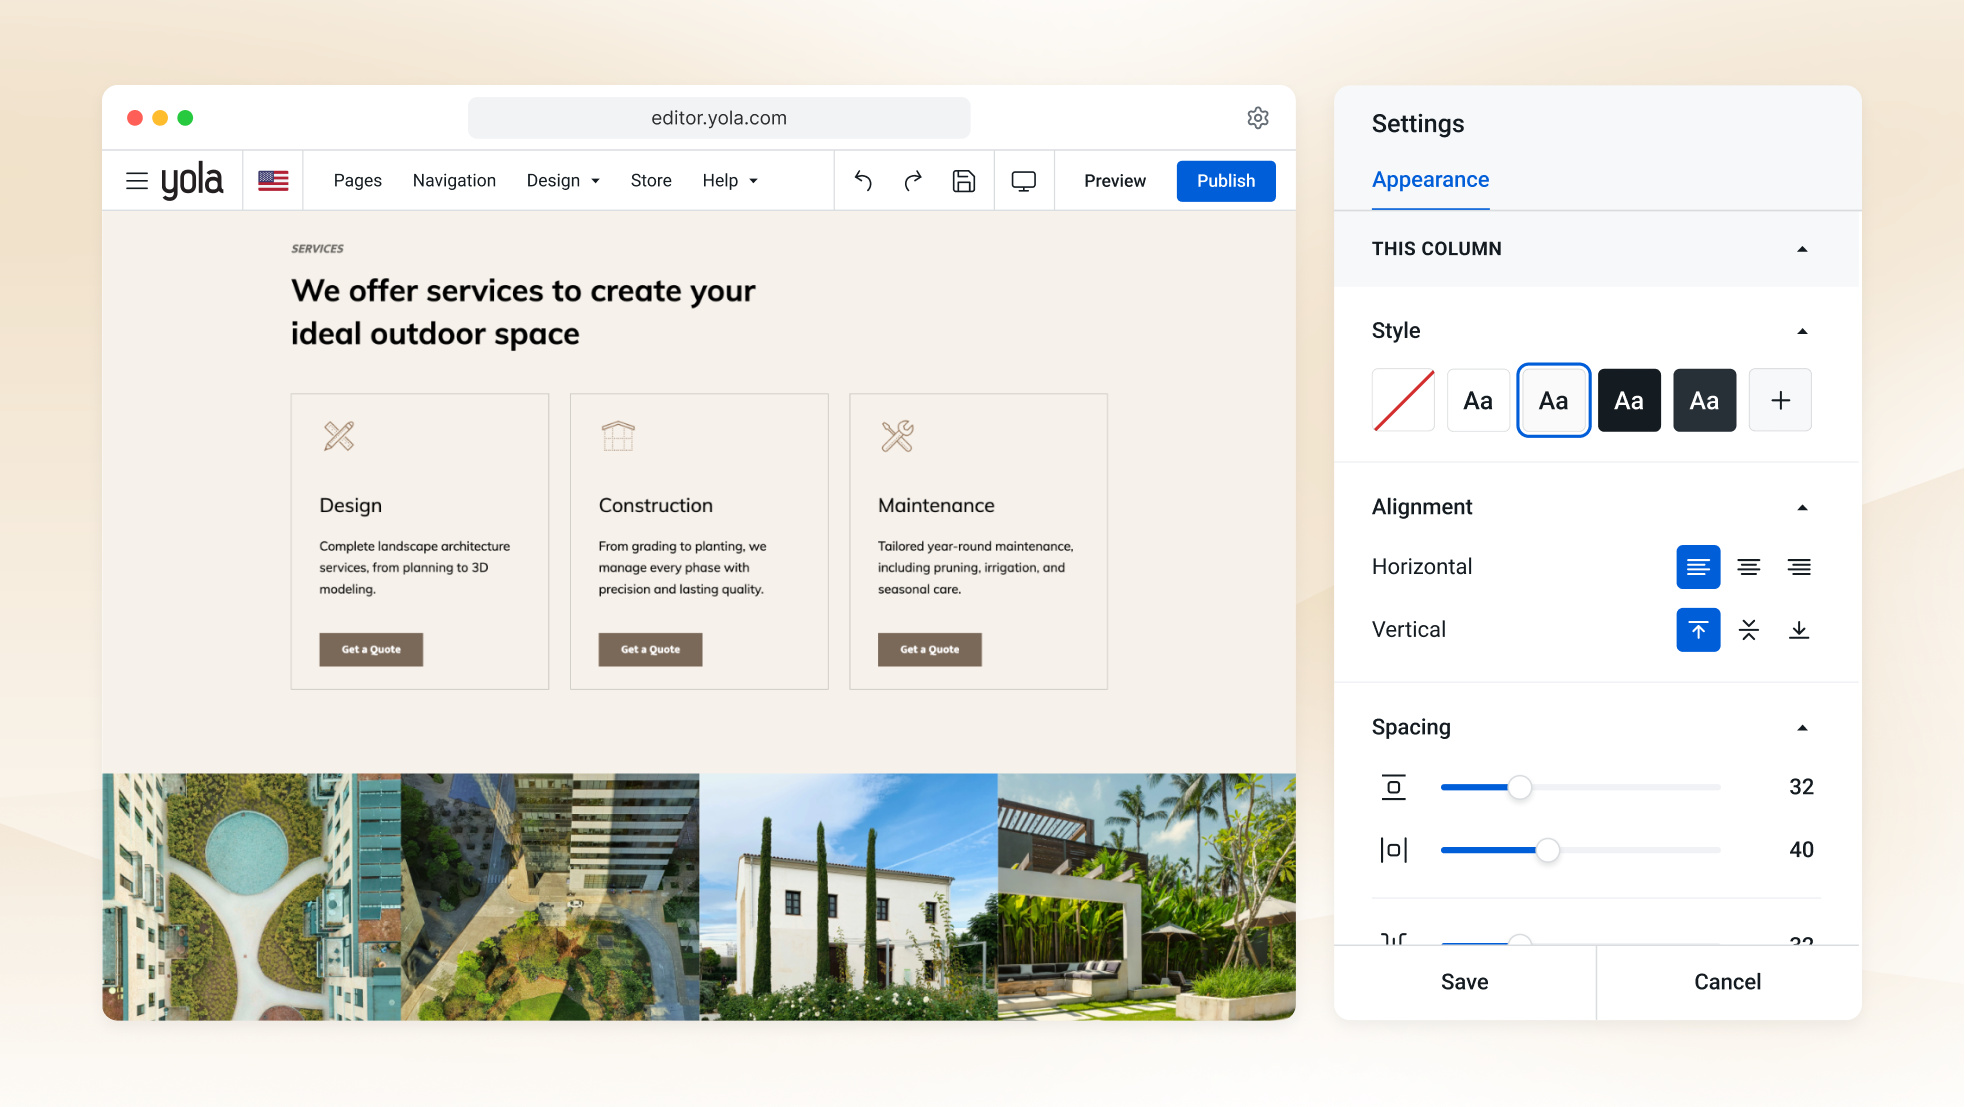Save the settings panel changes
This screenshot has width=1965, height=1107.
[x=1465, y=982]
